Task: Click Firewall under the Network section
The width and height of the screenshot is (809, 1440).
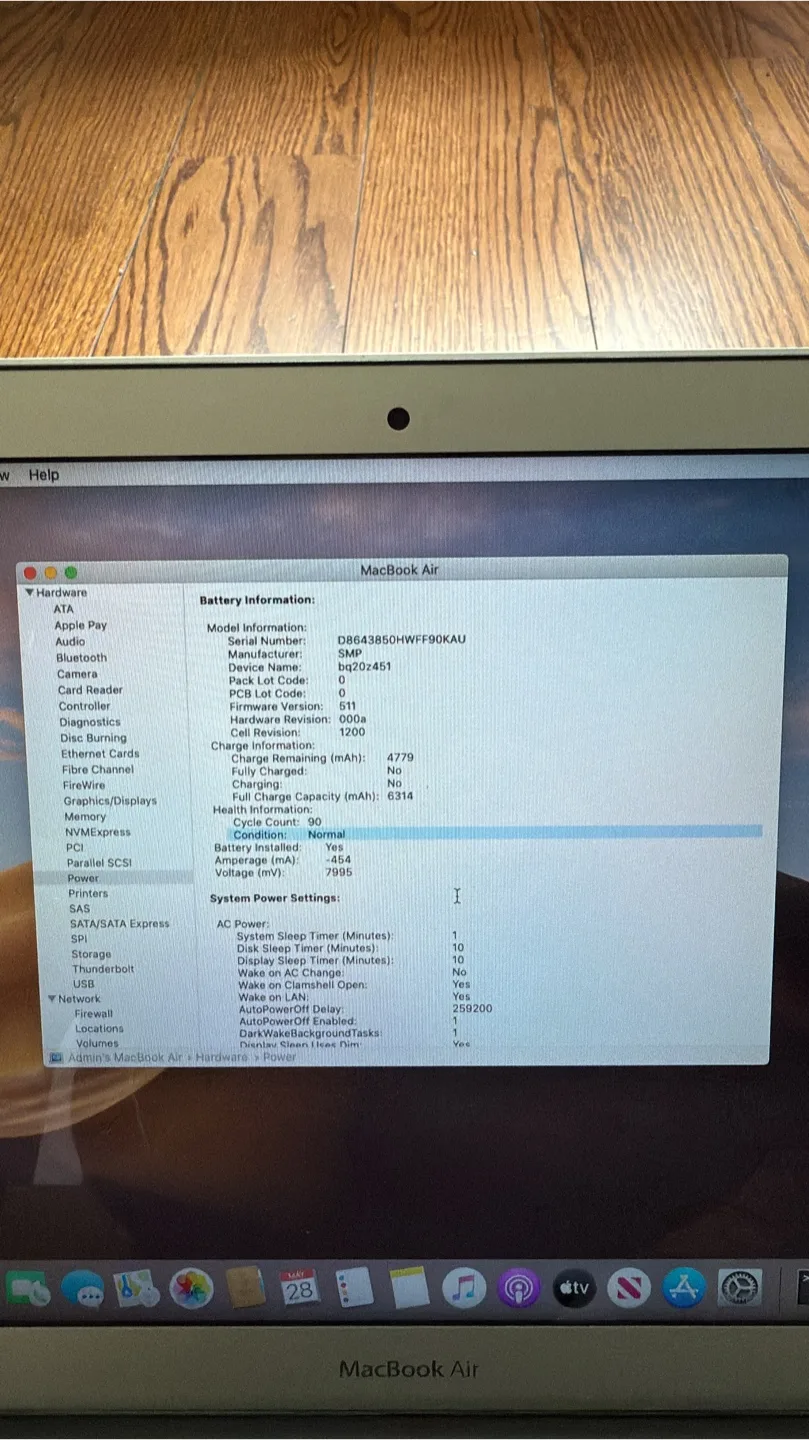Action: 93,1013
